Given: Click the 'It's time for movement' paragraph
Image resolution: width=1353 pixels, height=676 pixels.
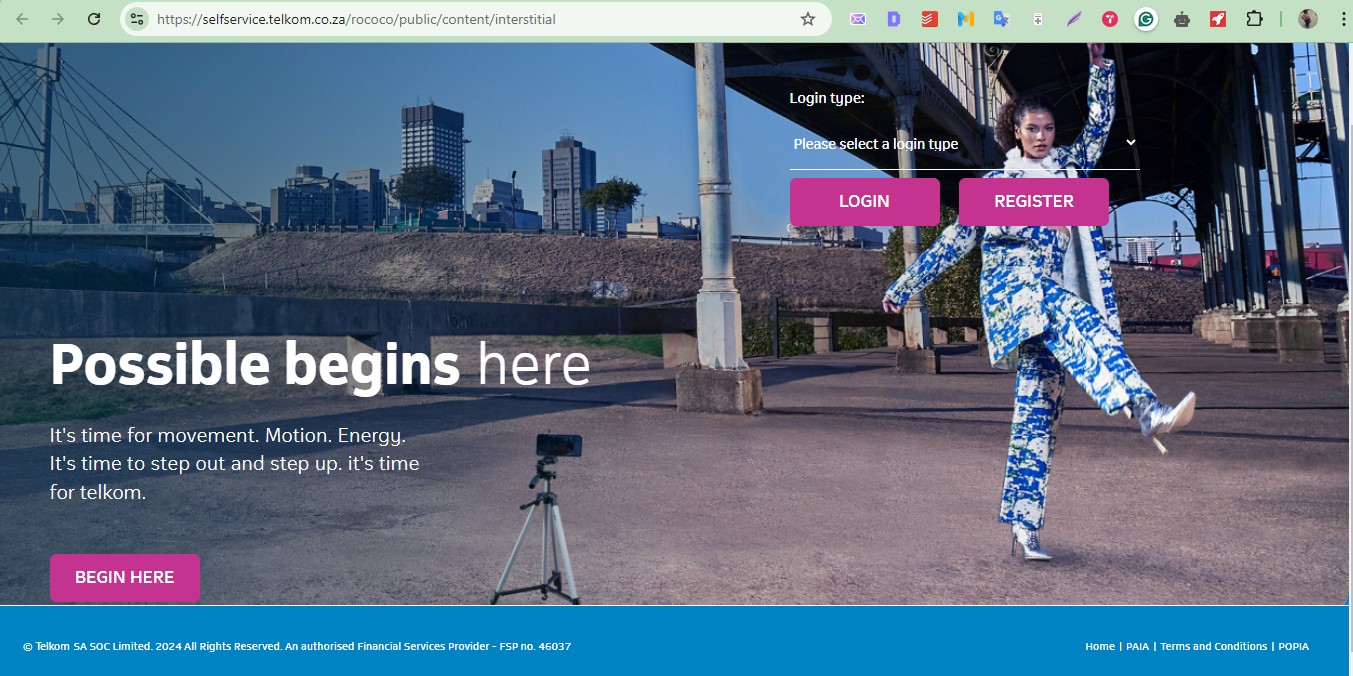Looking at the screenshot, I should 235,464.
